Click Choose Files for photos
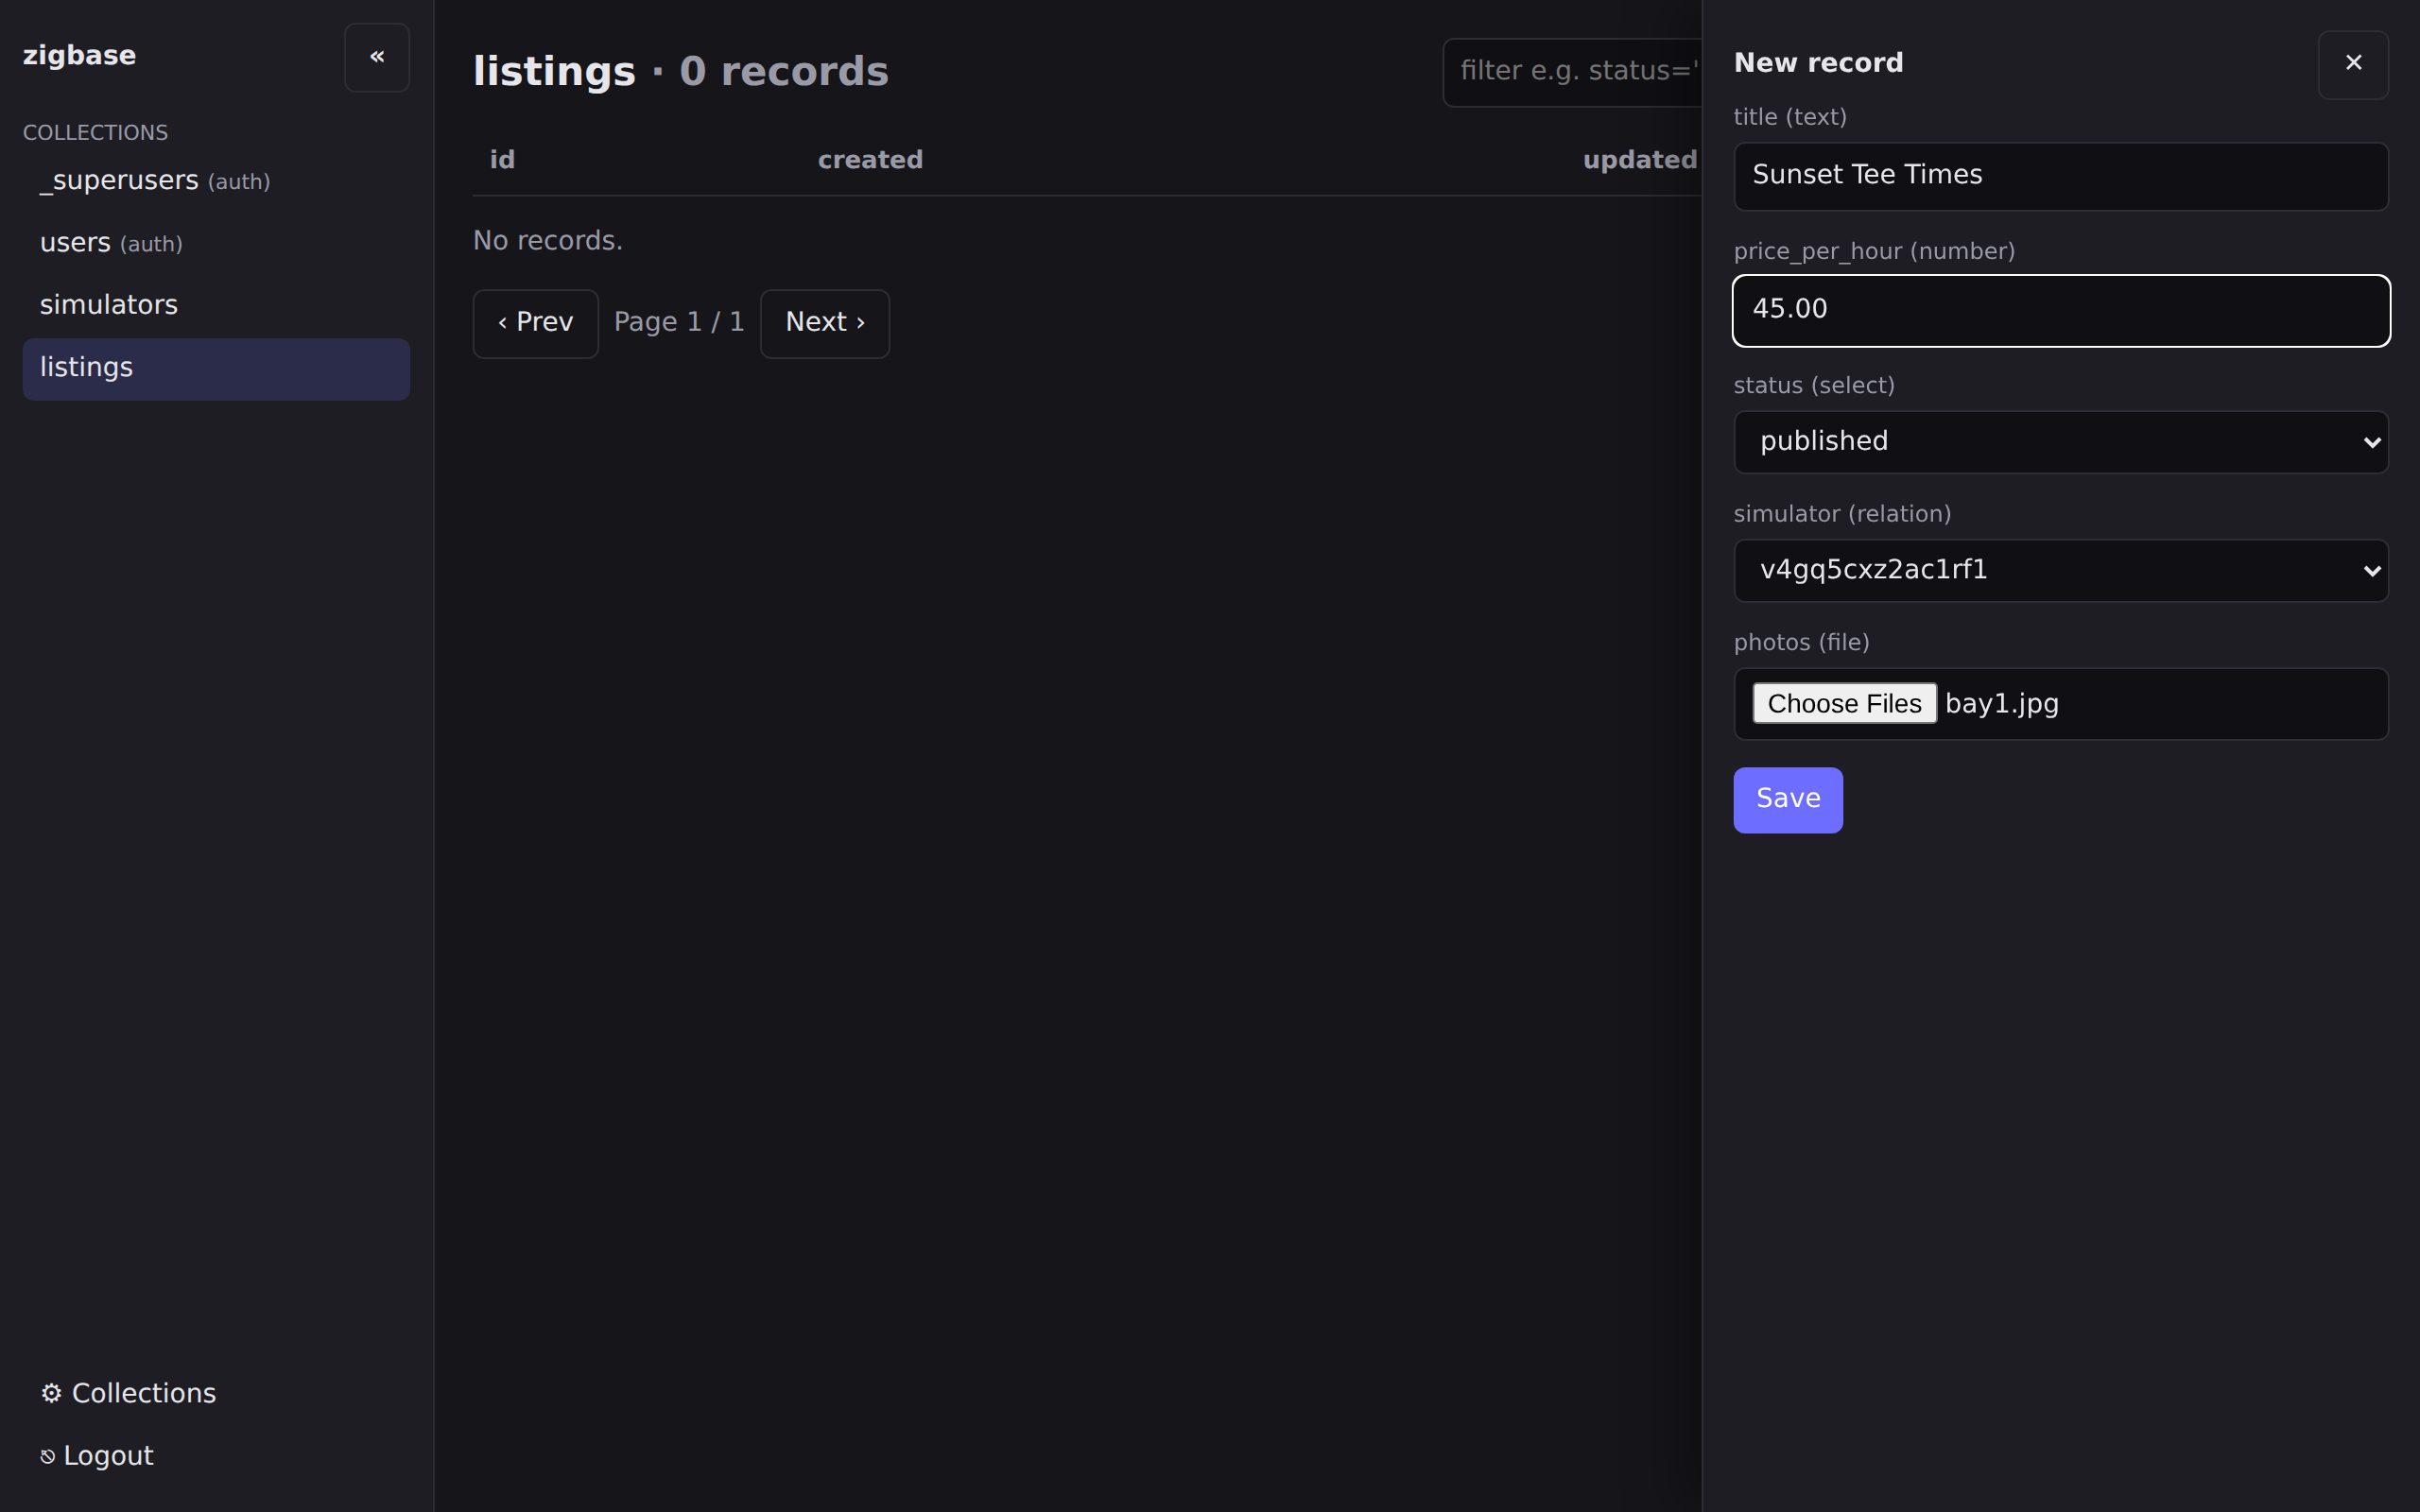This screenshot has width=2420, height=1512. point(1844,703)
